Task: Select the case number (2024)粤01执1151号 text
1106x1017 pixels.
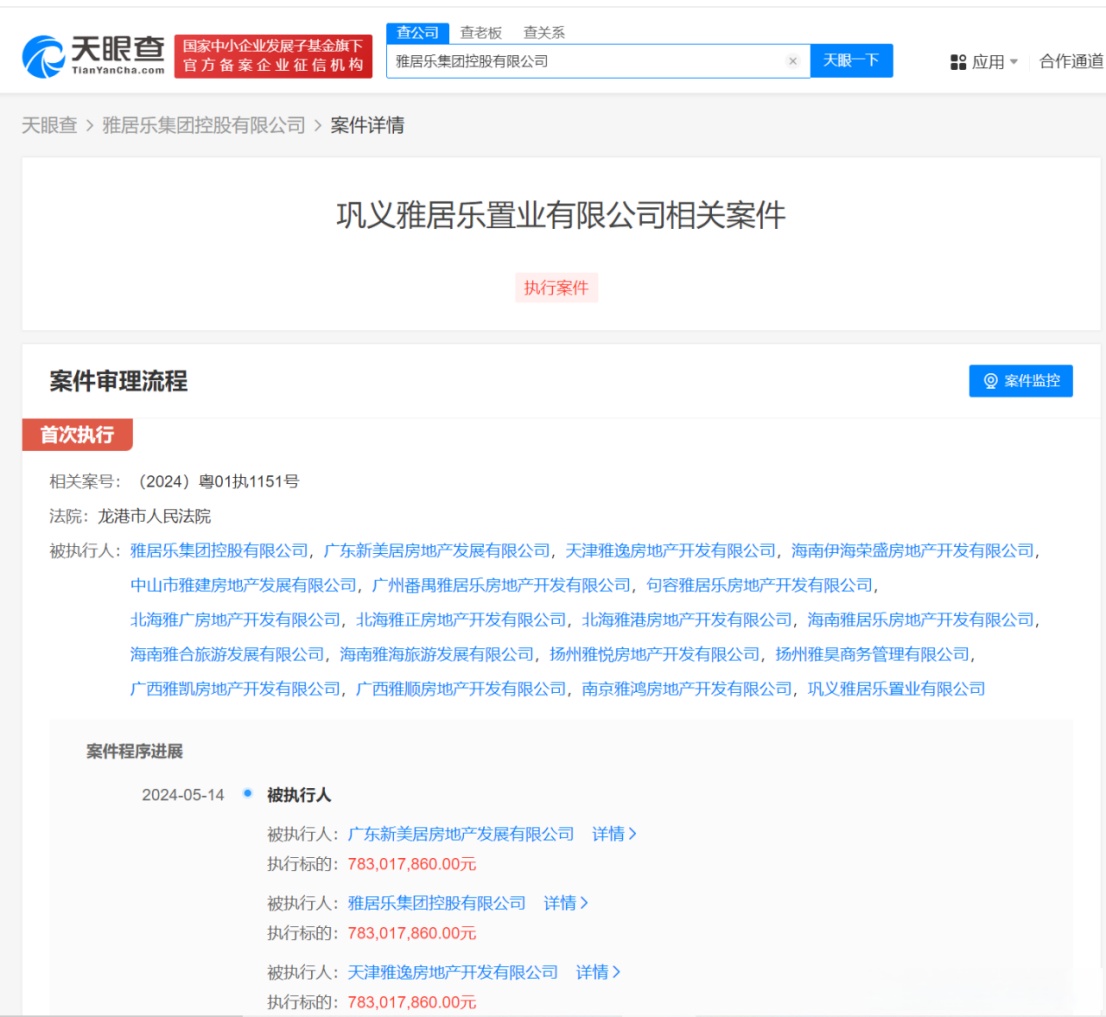Action: click(219, 482)
